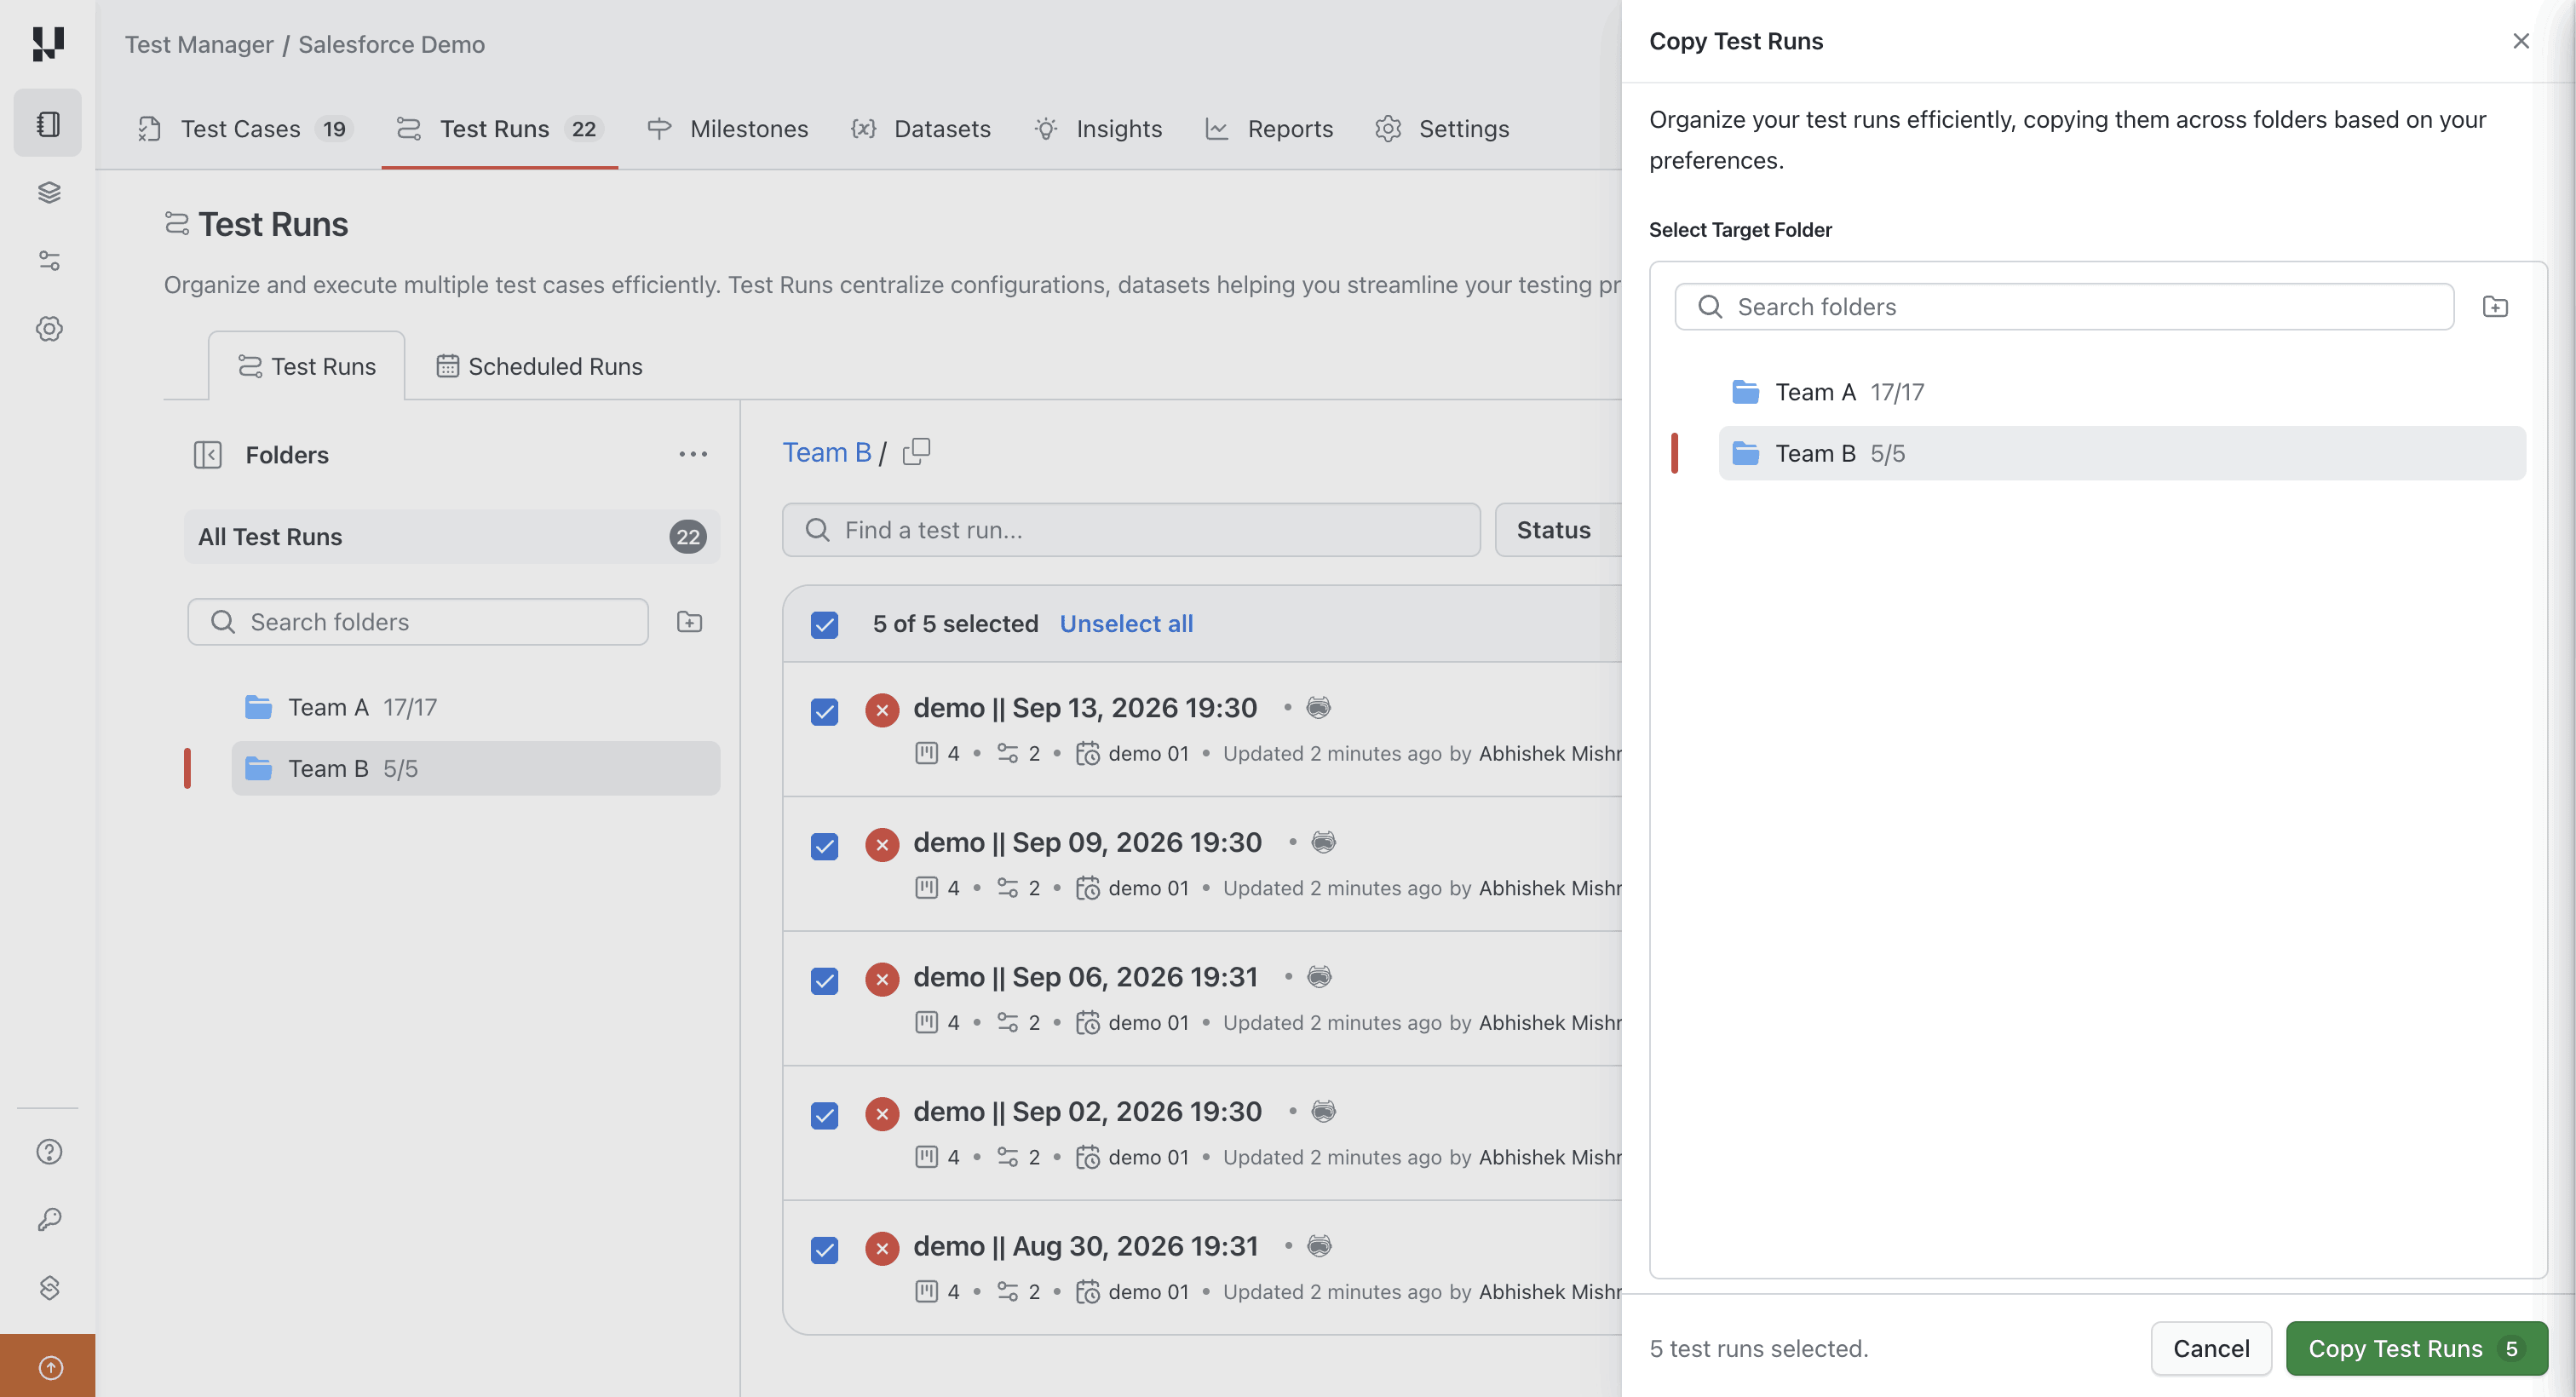Open demo || Sep 02, 2026 19:30 run

(x=1087, y=1111)
